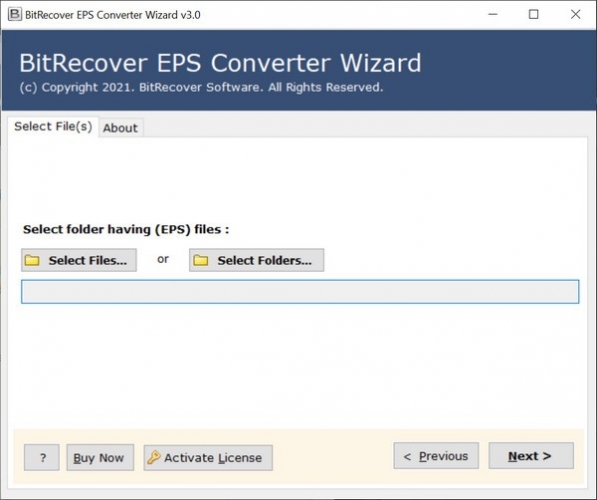This screenshot has height=500, width=597.
Task: Click the 'Select folder having (EPS) files' label
Action: coord(126,229)
